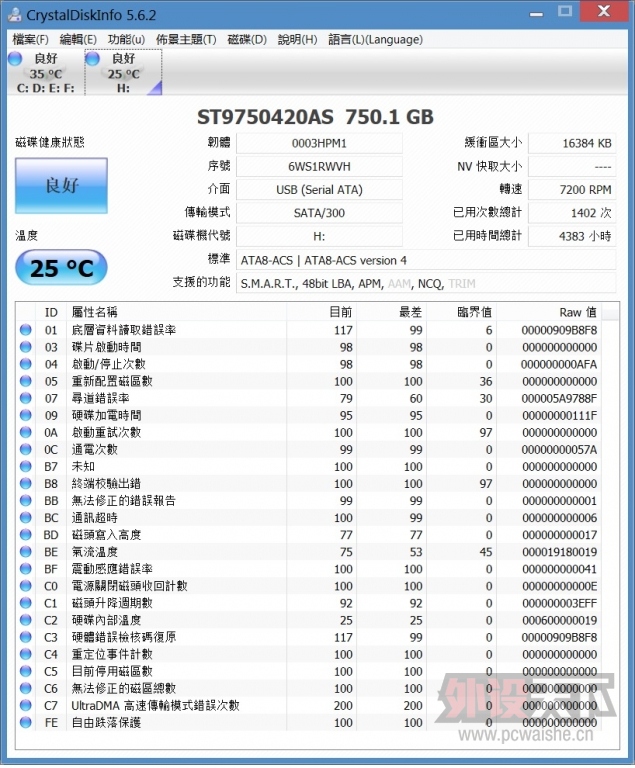Click the 16384 KB buffer size field

[x=572, y=144]
